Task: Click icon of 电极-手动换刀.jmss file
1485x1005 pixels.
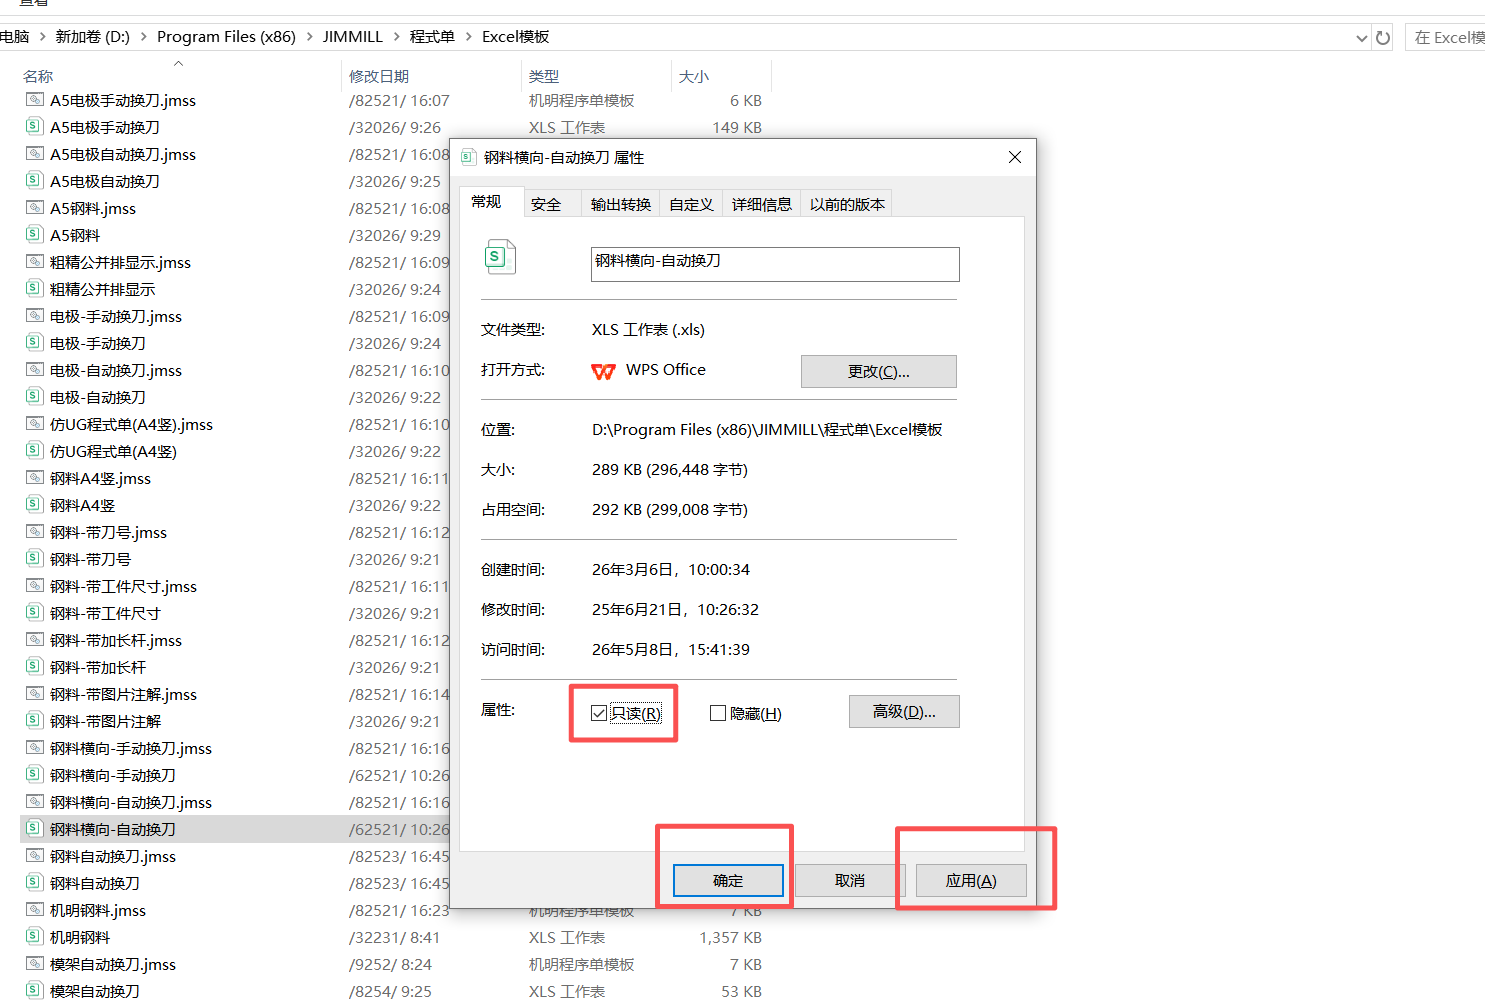Action: [35, 316]
